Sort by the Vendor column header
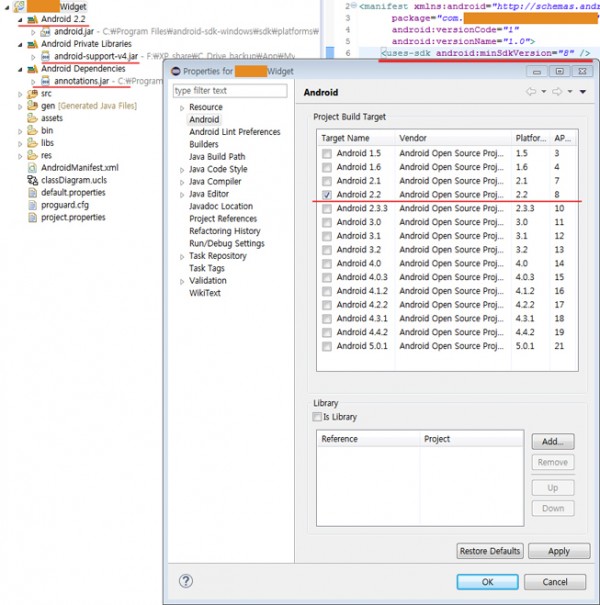 point(453,138)
